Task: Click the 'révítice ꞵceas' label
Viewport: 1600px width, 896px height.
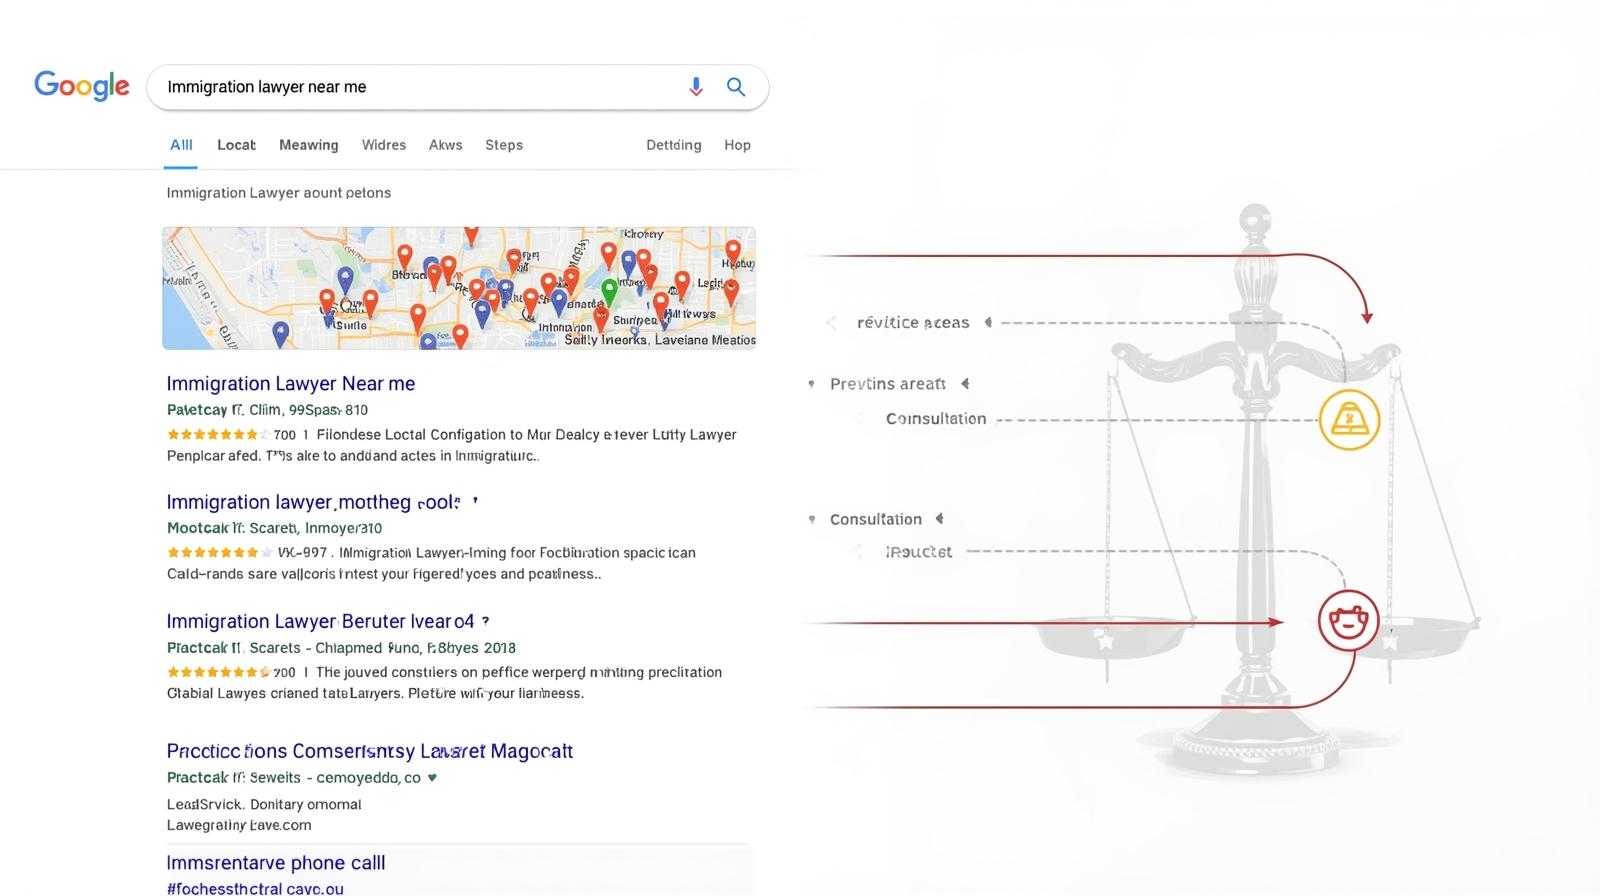Action: tap(913, 322)
